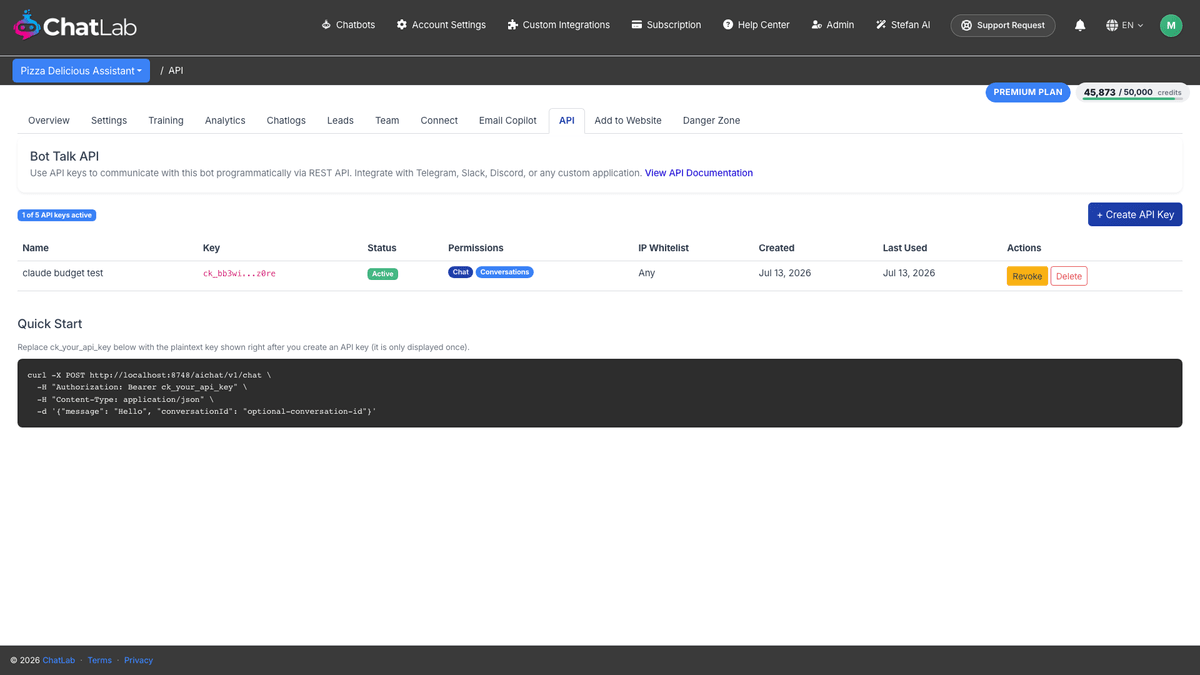Click the Permissions column header
The width and height of the screenshot is (1200, 675).
[476, 248]
